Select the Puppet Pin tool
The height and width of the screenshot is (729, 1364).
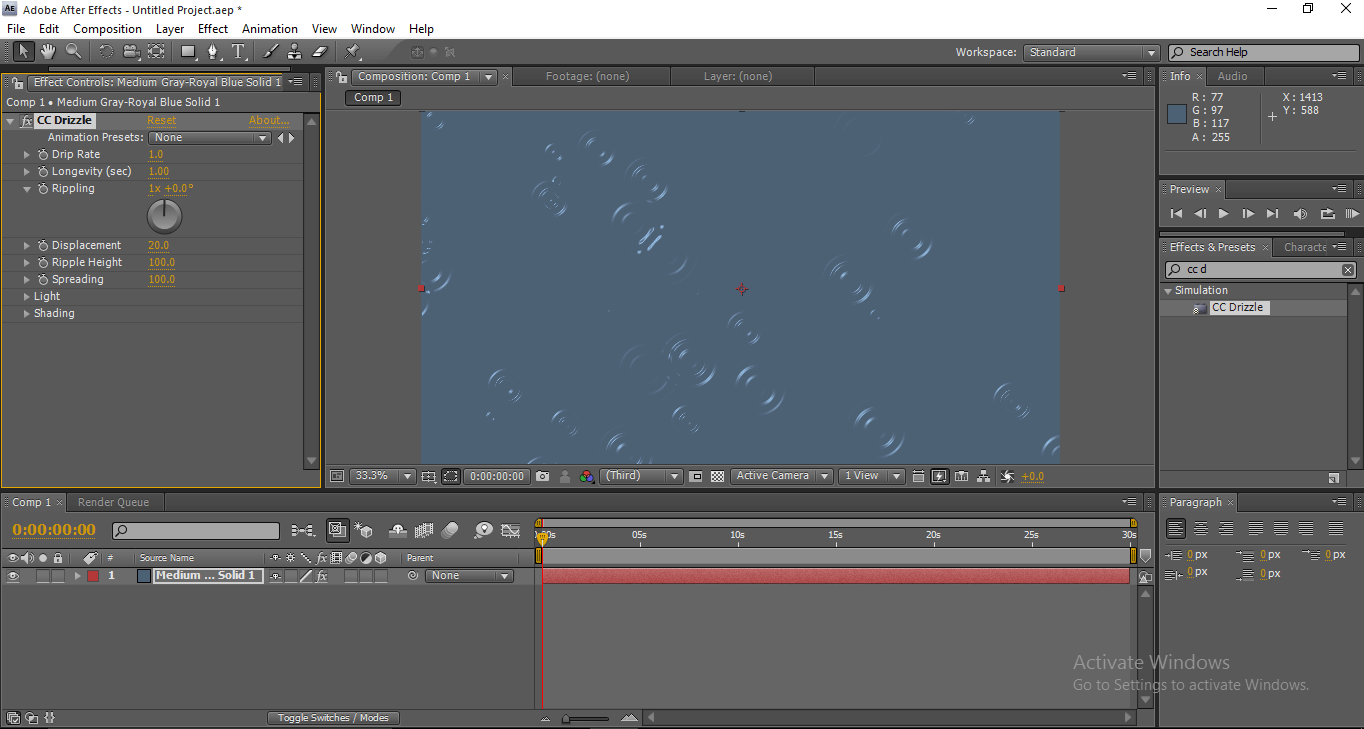(353, 51)
